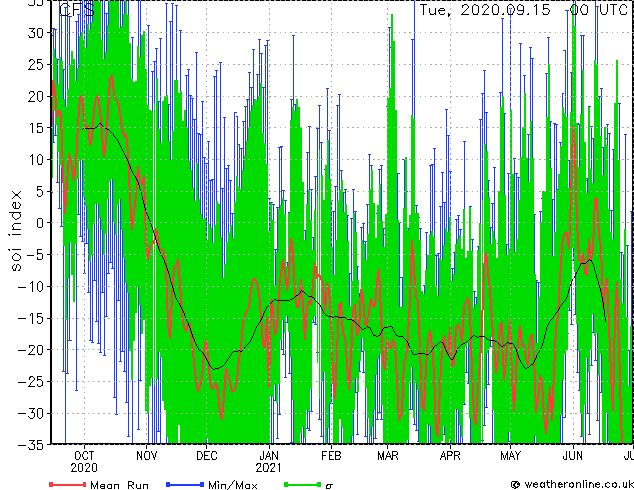Click the 'CFS' model label
This screenshot has height=490, width=634.
(77, 10)
